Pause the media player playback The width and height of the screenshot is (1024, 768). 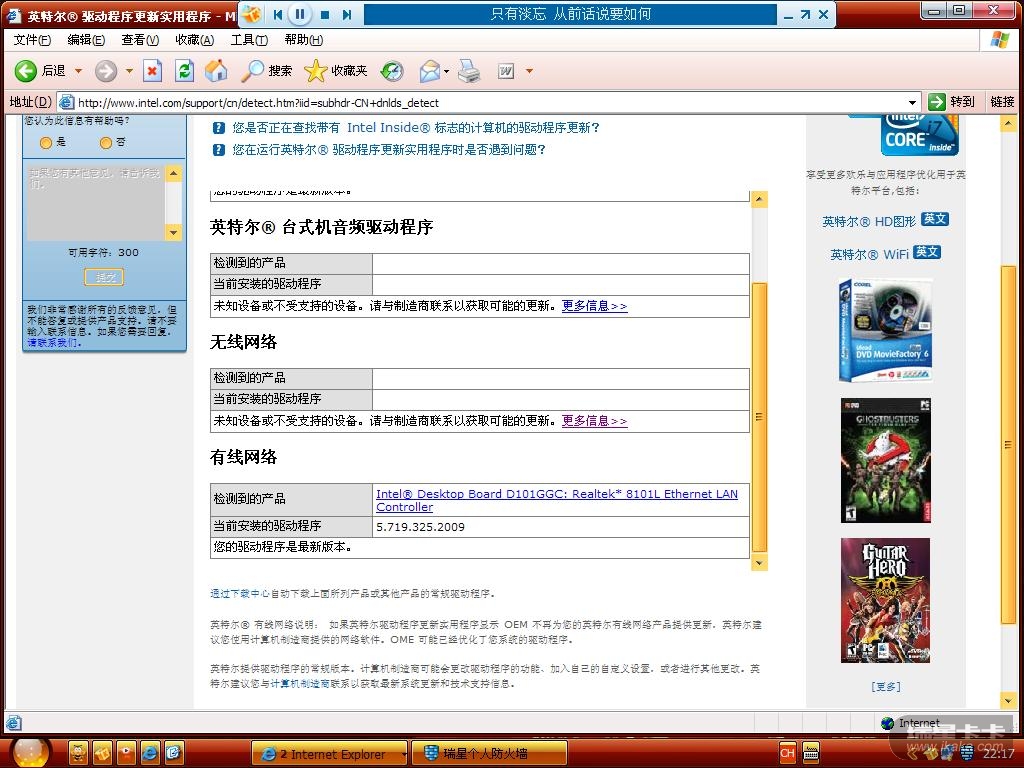tap(300, 14)
